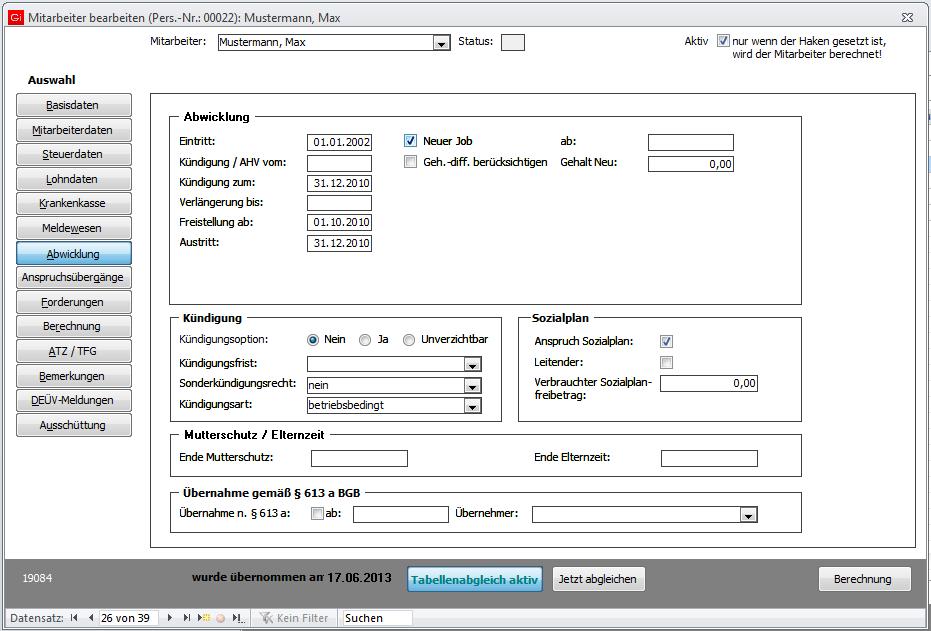Jump to the last record
Viewport: 931px width, 631px height.
tap(187, 618)
